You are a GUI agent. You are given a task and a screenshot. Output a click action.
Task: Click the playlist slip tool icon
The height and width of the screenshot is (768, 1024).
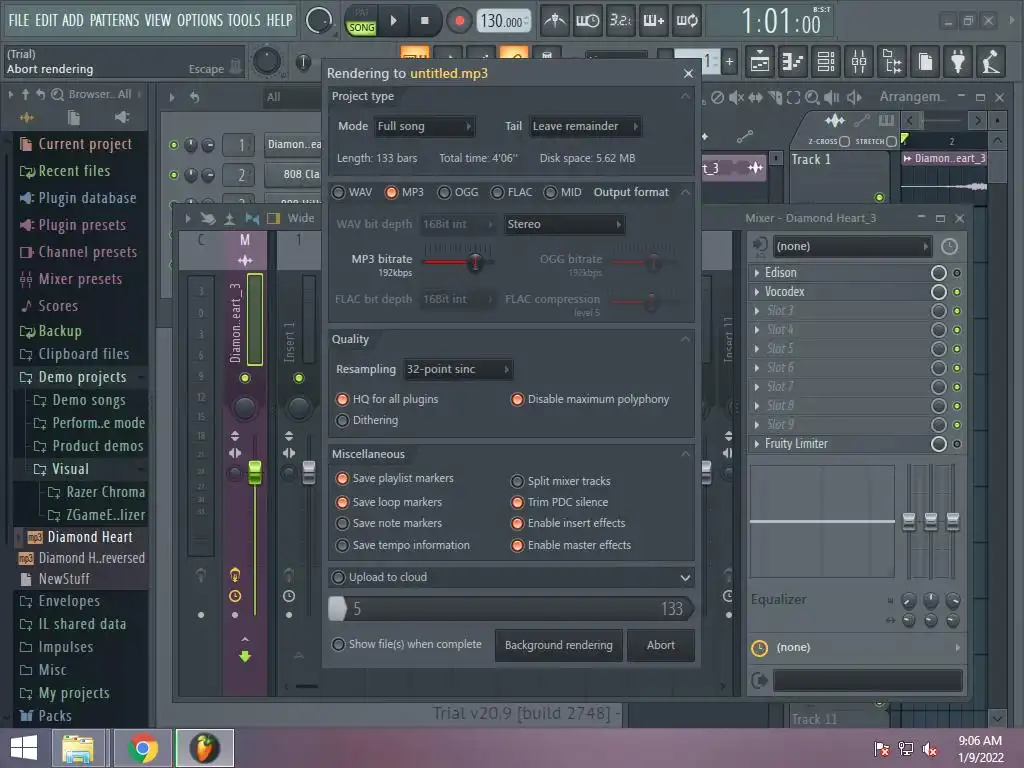(x=756, y=97)
